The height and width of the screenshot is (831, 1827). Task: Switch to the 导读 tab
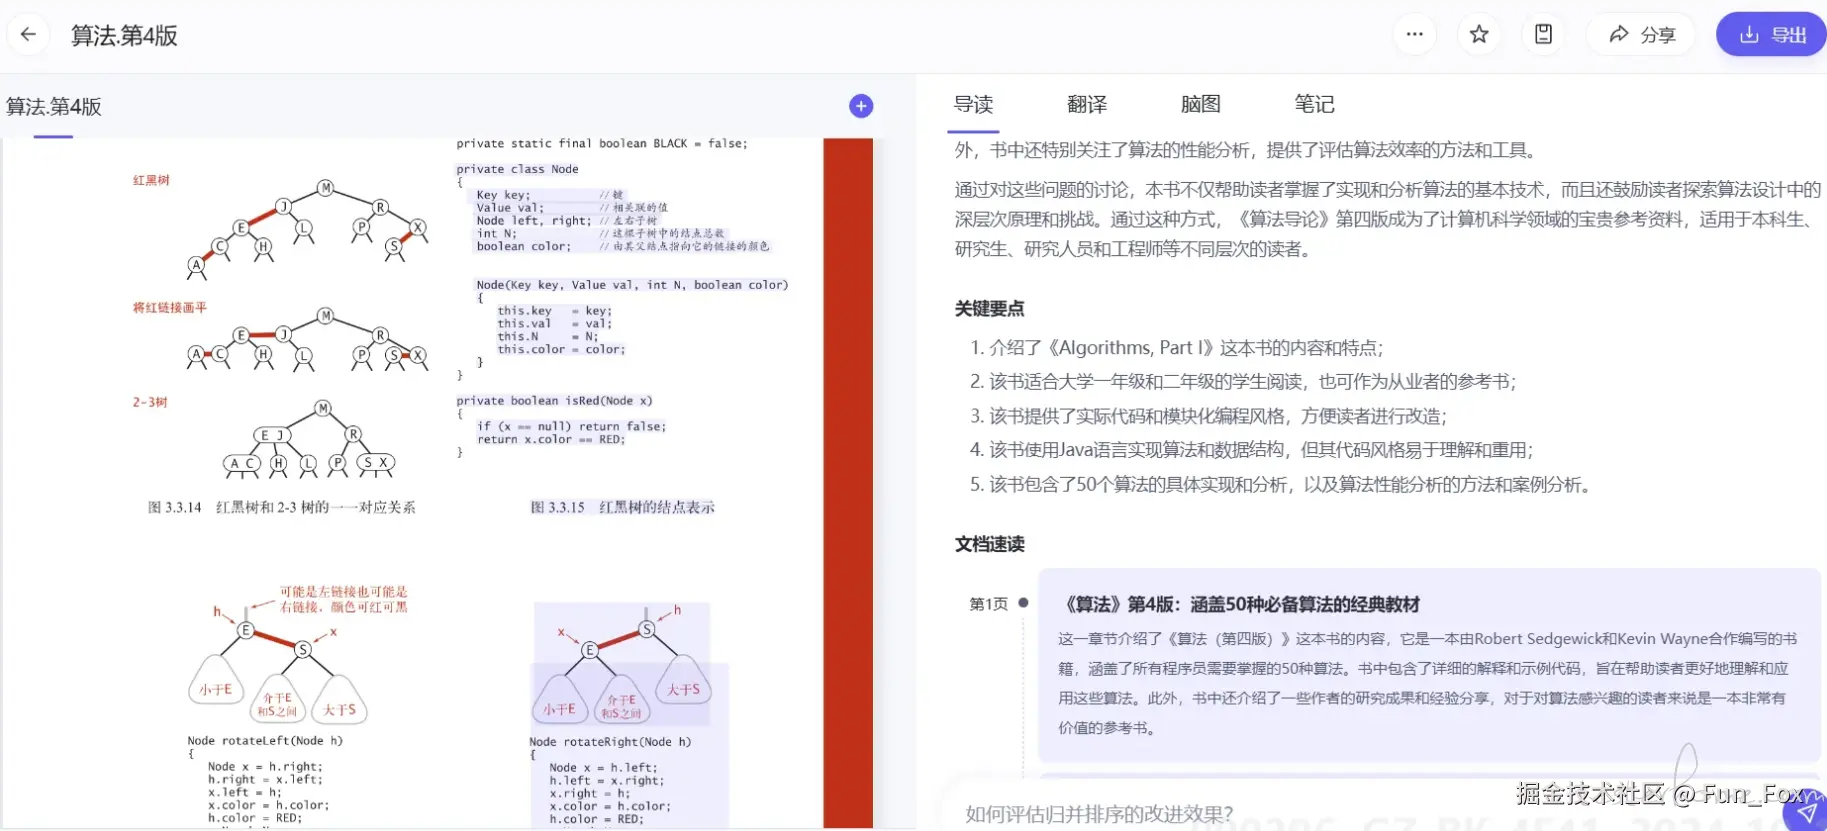coord(973,104)
